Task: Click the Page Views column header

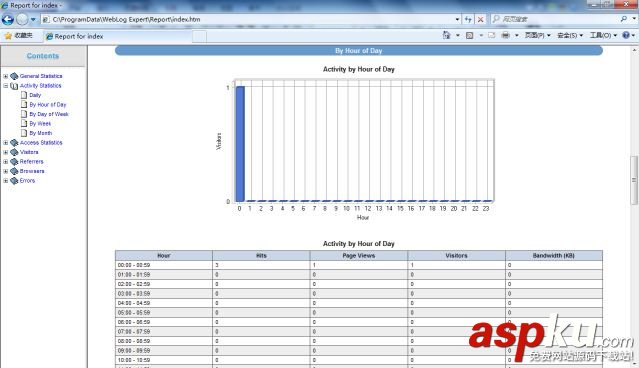Action: click(359, 256)
